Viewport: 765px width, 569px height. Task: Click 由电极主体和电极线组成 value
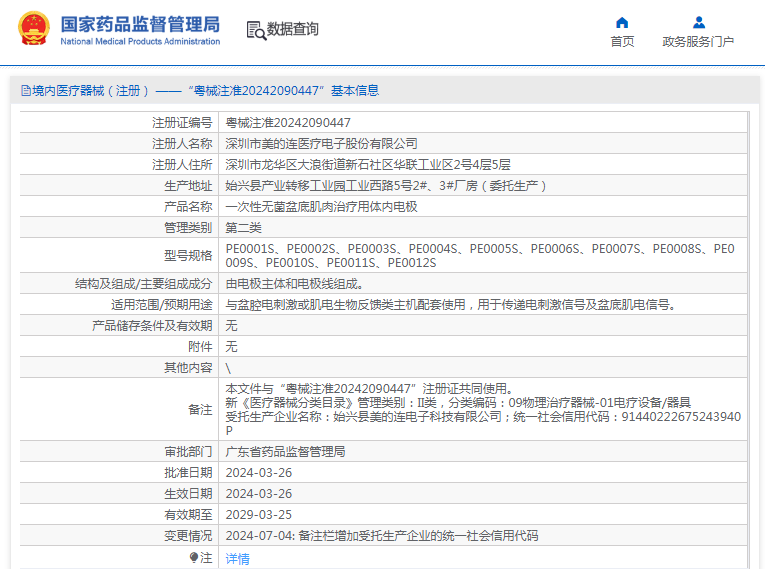(x=294, y=284)
